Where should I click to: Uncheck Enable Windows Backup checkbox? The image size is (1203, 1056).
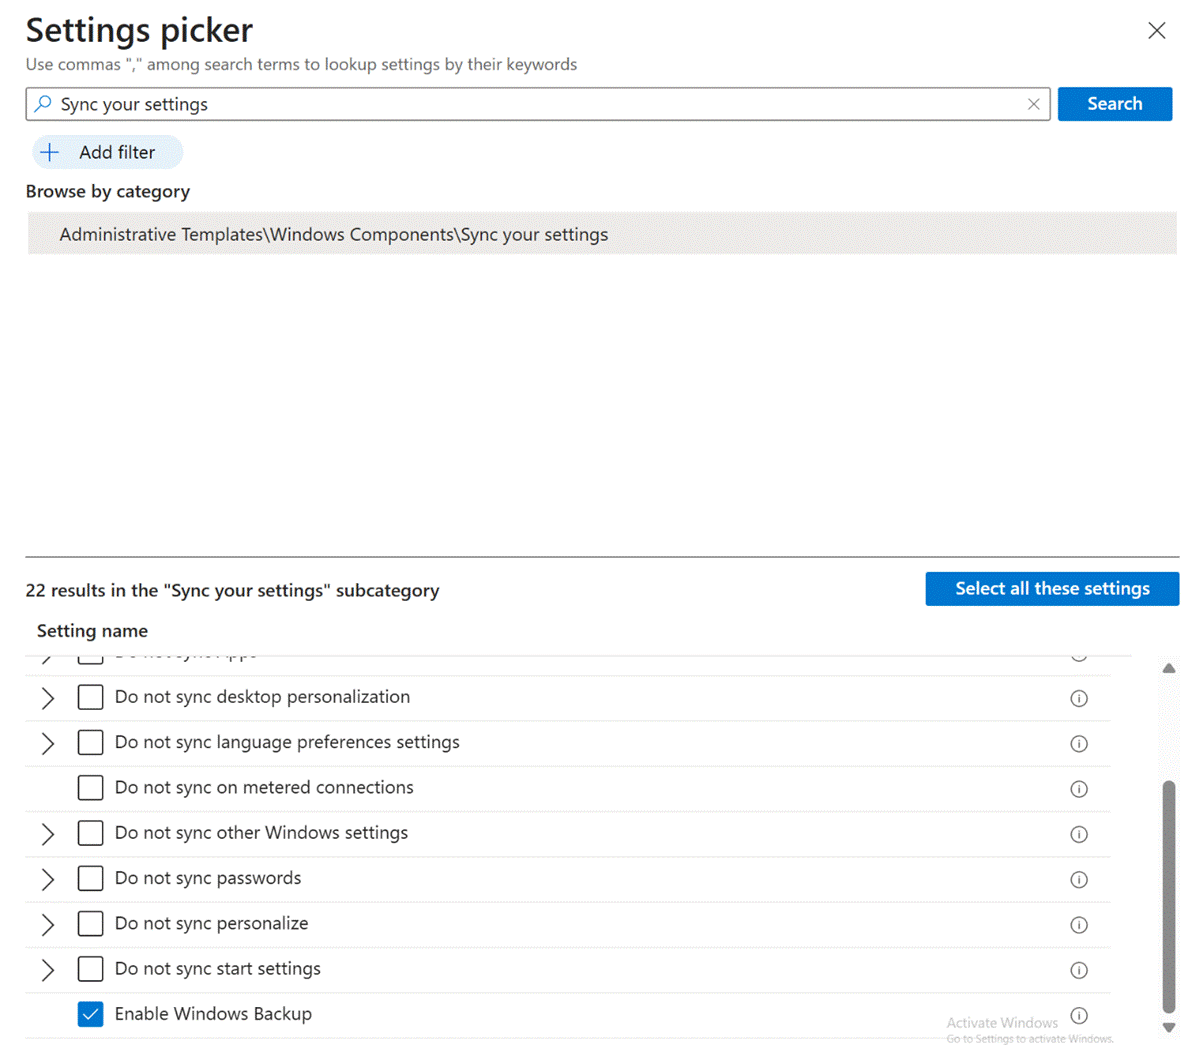90,1014
